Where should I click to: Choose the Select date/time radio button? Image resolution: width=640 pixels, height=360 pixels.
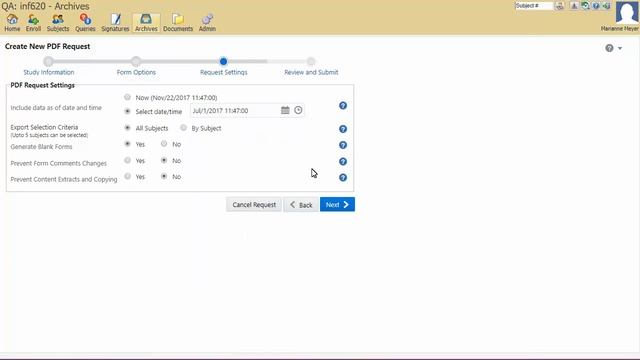127,111
